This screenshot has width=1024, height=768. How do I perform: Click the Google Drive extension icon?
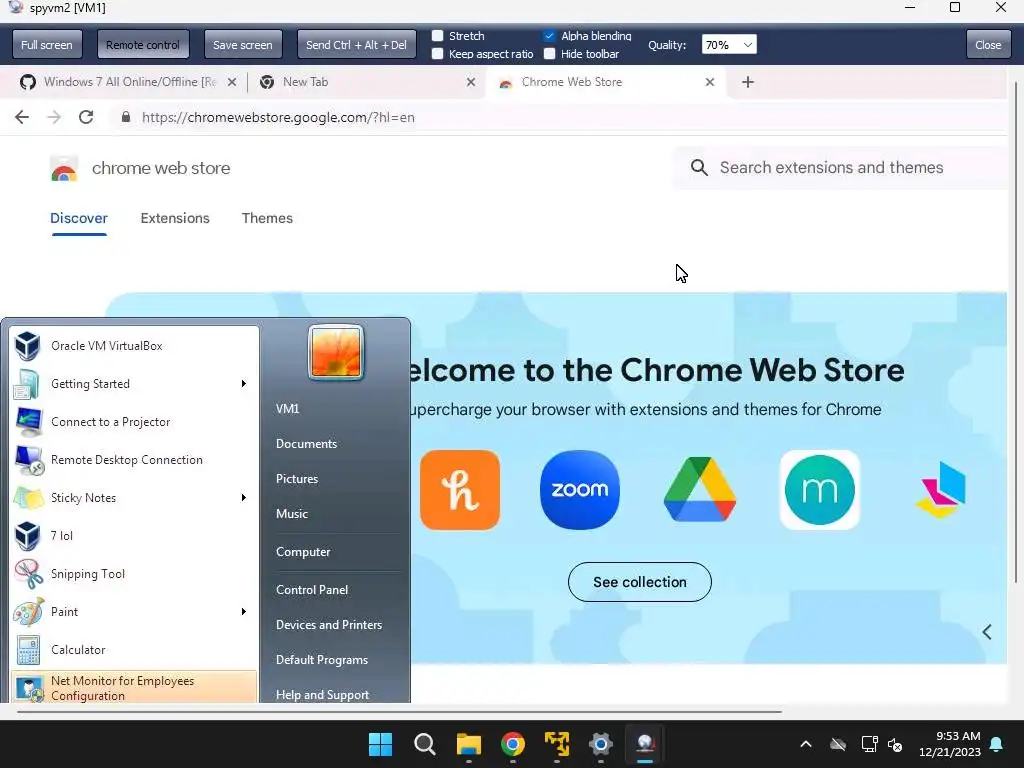click(x=700, y=490)
